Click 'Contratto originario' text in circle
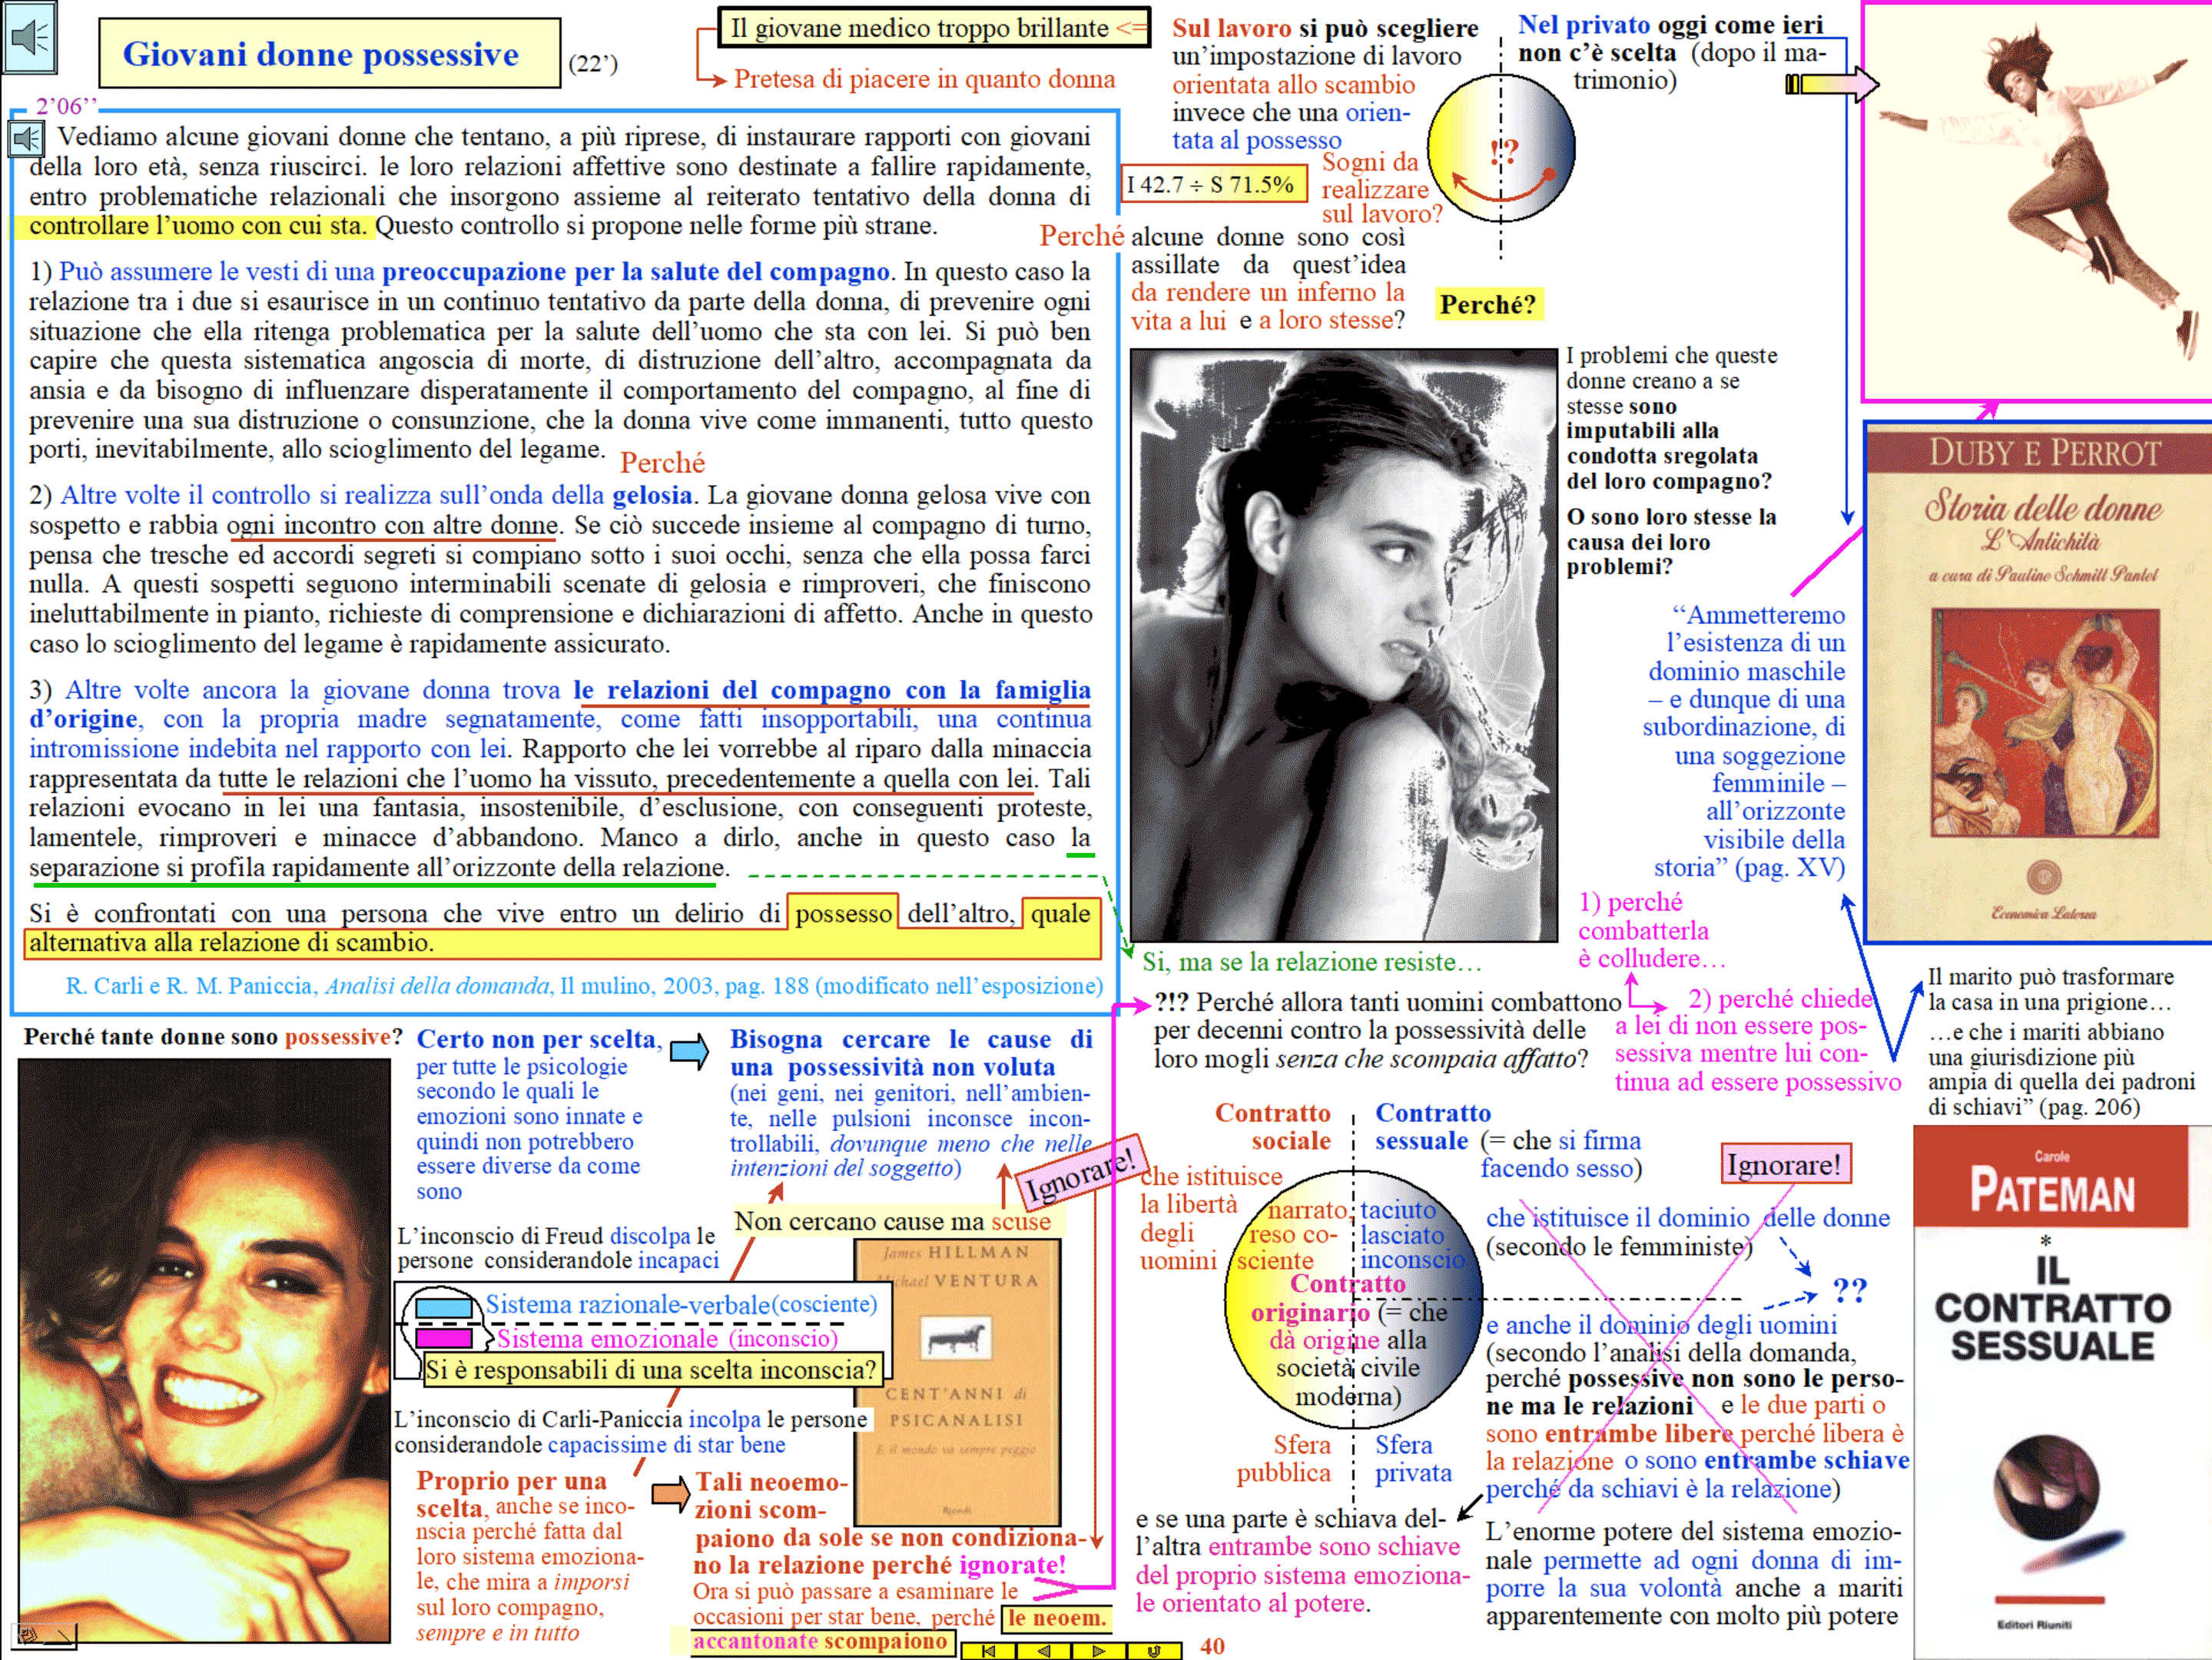Image resolution: width=2212 pixels, height=1660 pixels. coord(1329,1297)
